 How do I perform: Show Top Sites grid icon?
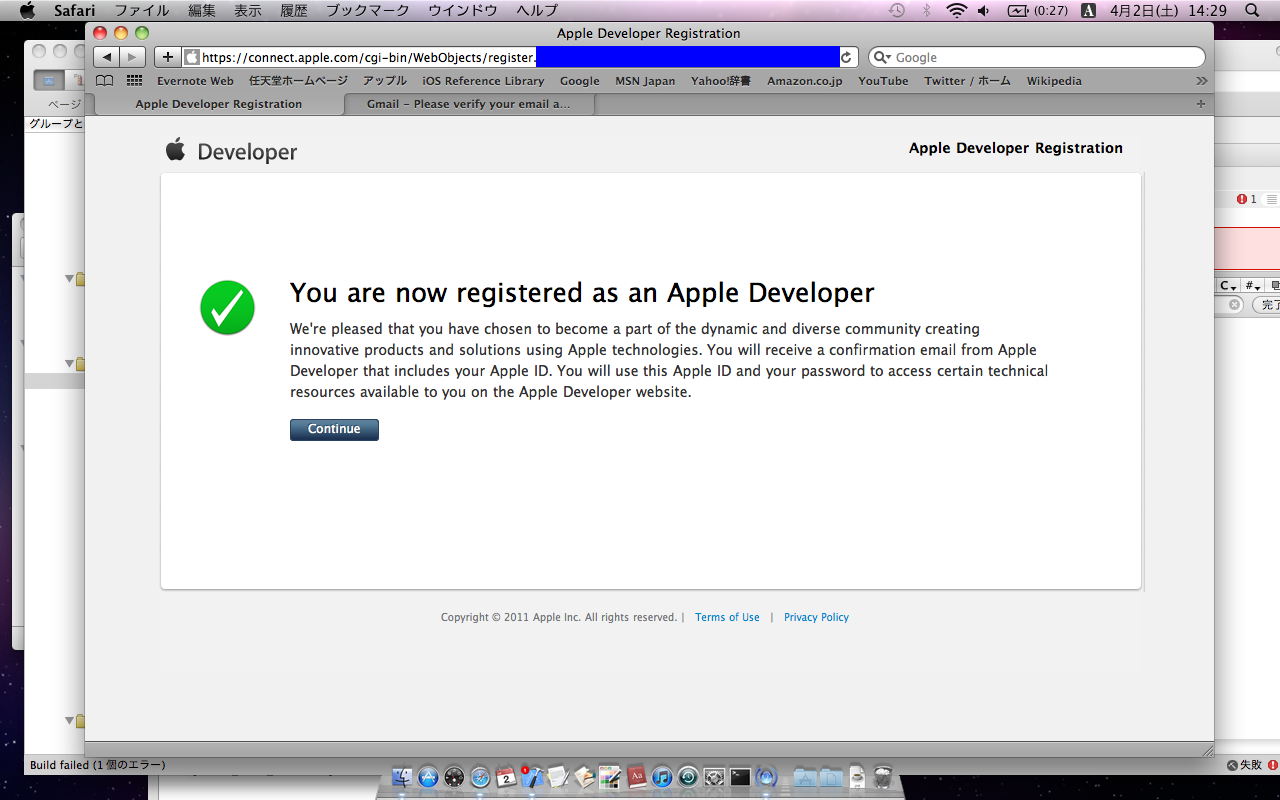(x=135, y=81)
